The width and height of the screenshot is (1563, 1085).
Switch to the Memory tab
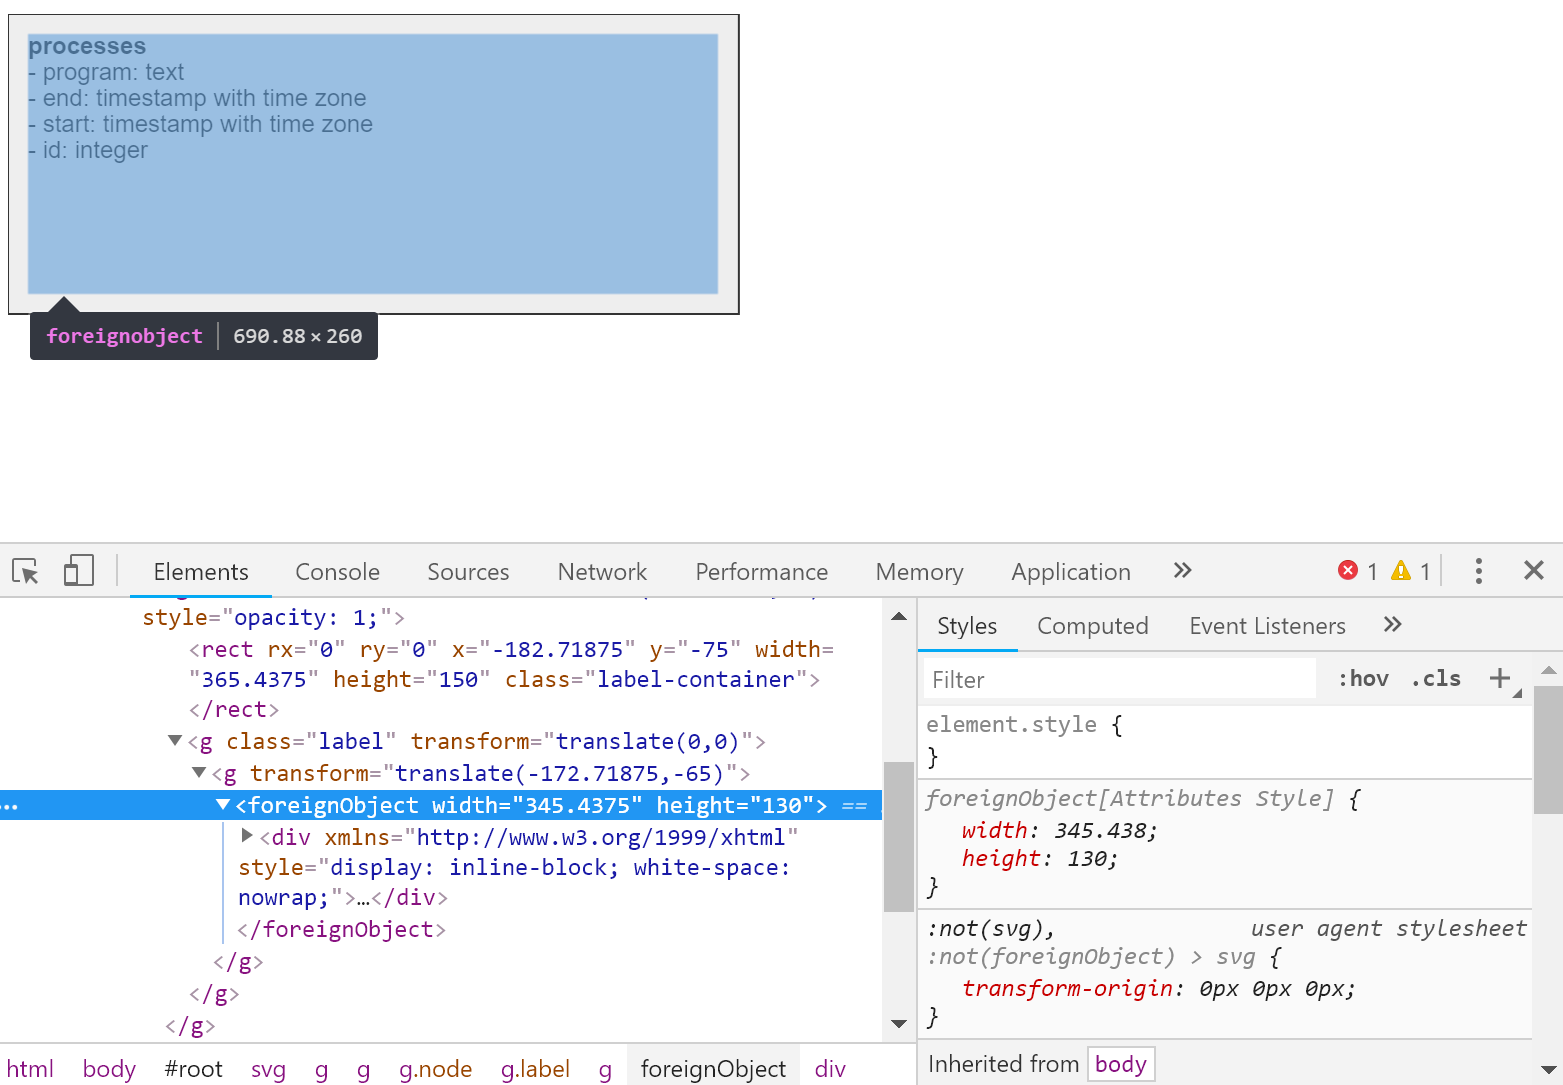pyautogui.click(x=920, y=572)
